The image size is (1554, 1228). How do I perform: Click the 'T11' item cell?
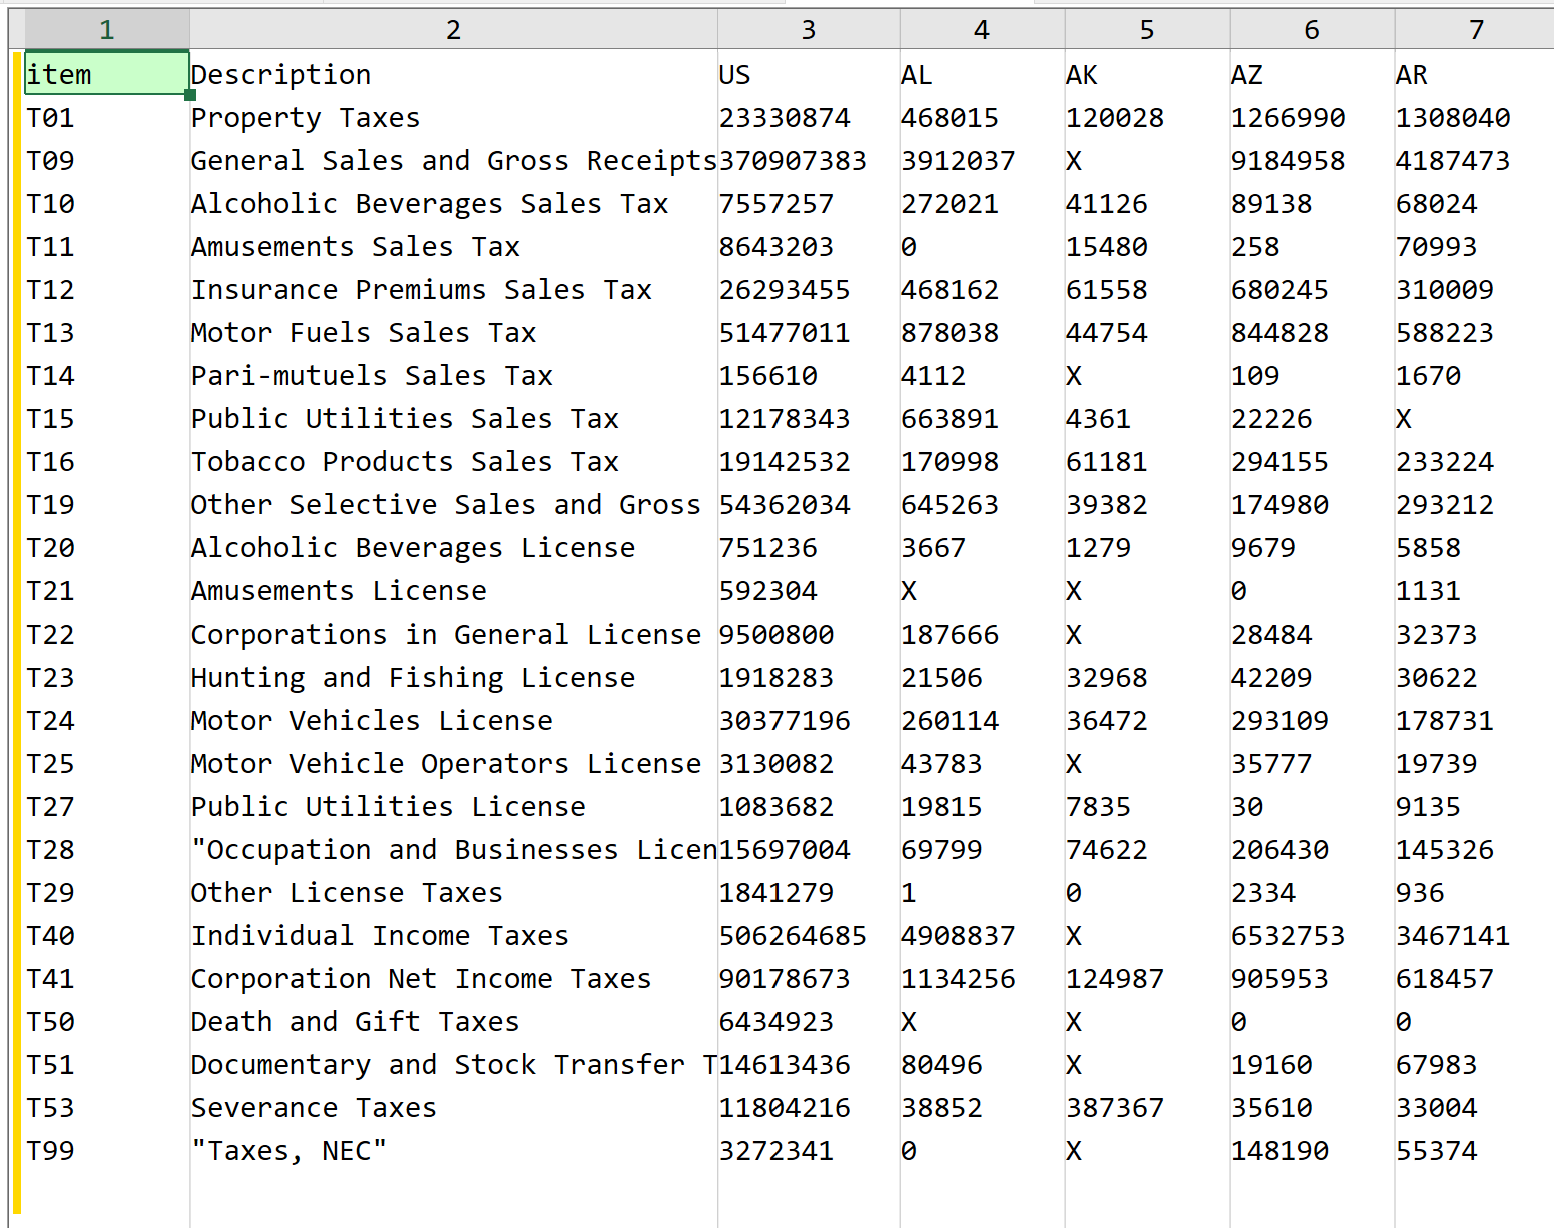click(x=106, y=246)
